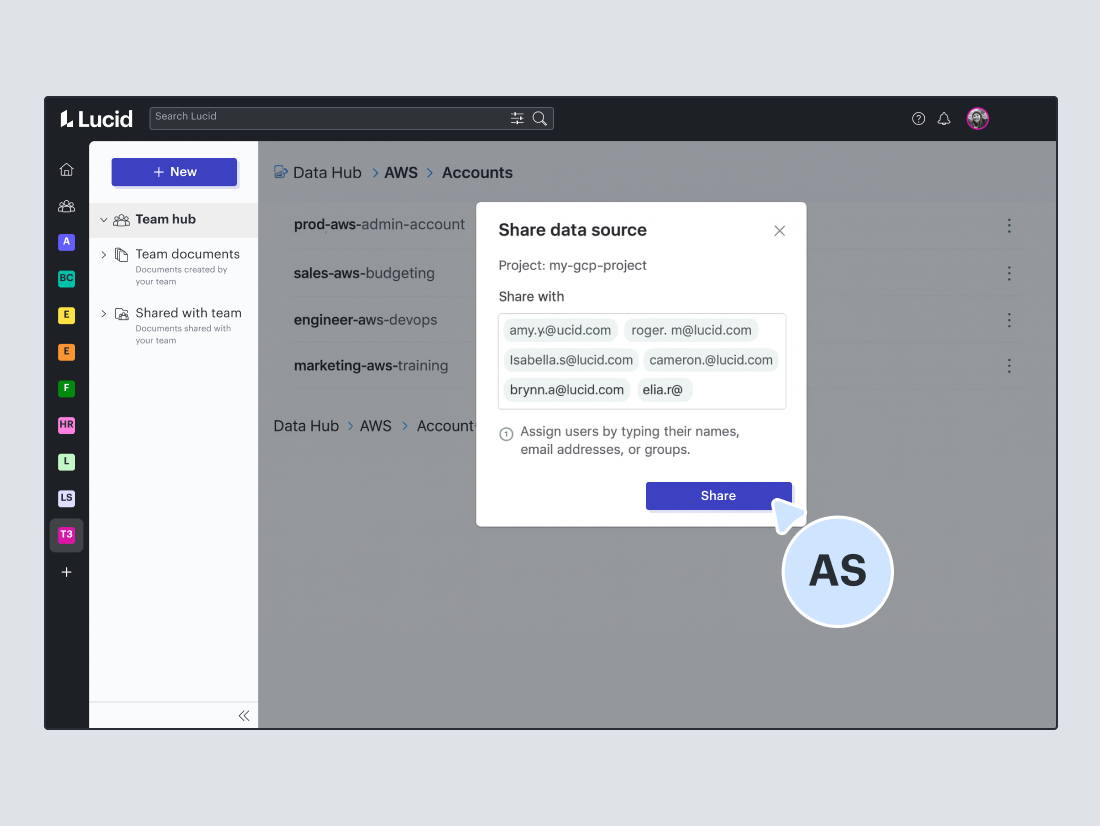Viewport: 1100px width, 826px height.
Task: Click the Search Lucid input field
Action: click(328, 118)
